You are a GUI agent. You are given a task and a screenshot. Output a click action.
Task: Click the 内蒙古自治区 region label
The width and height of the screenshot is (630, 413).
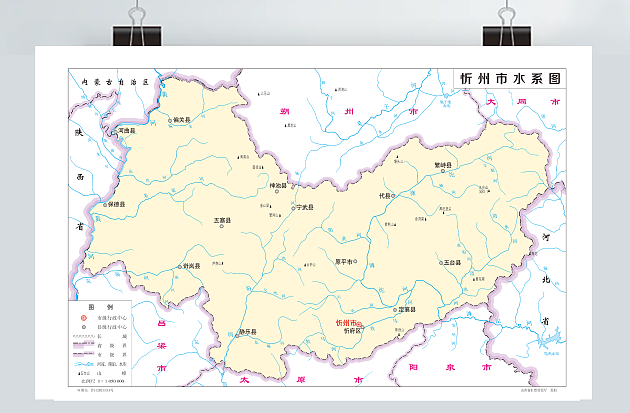pyautogui.click(x=114, y=80)
